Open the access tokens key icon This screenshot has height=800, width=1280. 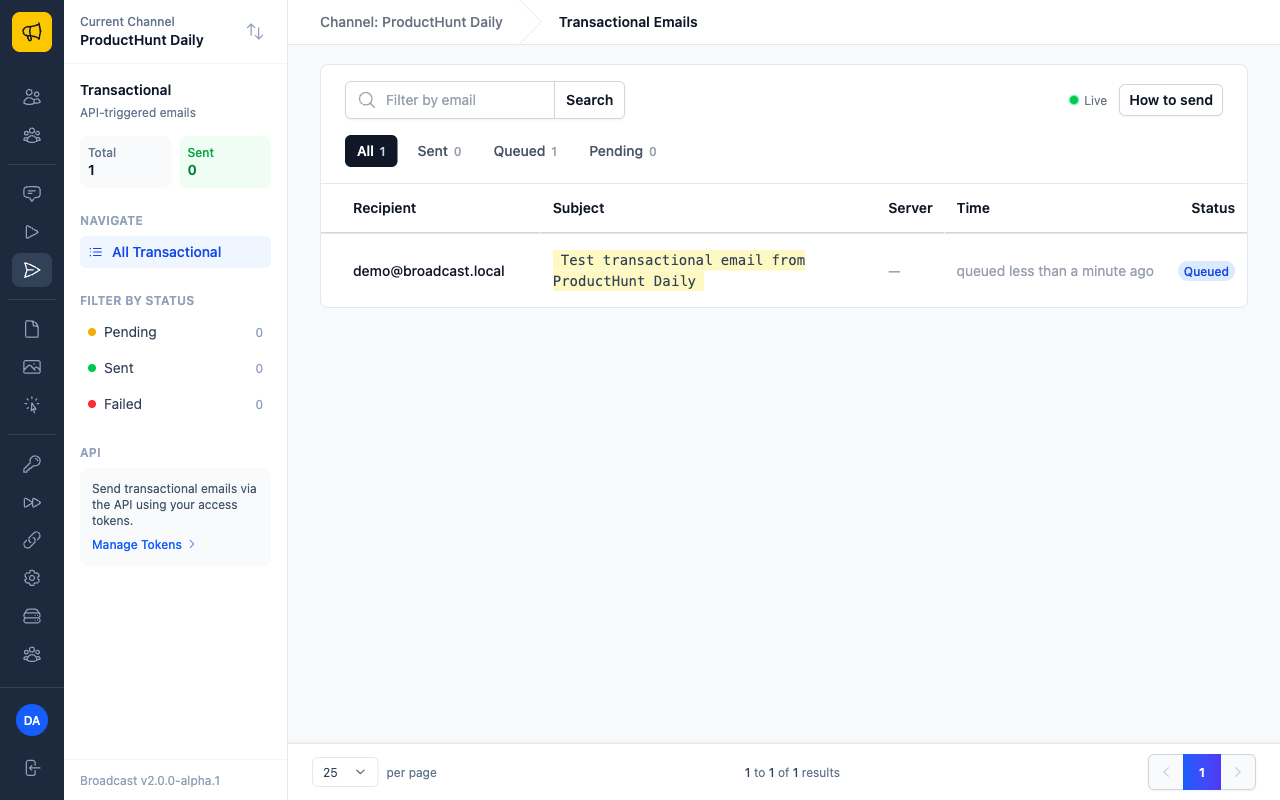tap(32, 464)
